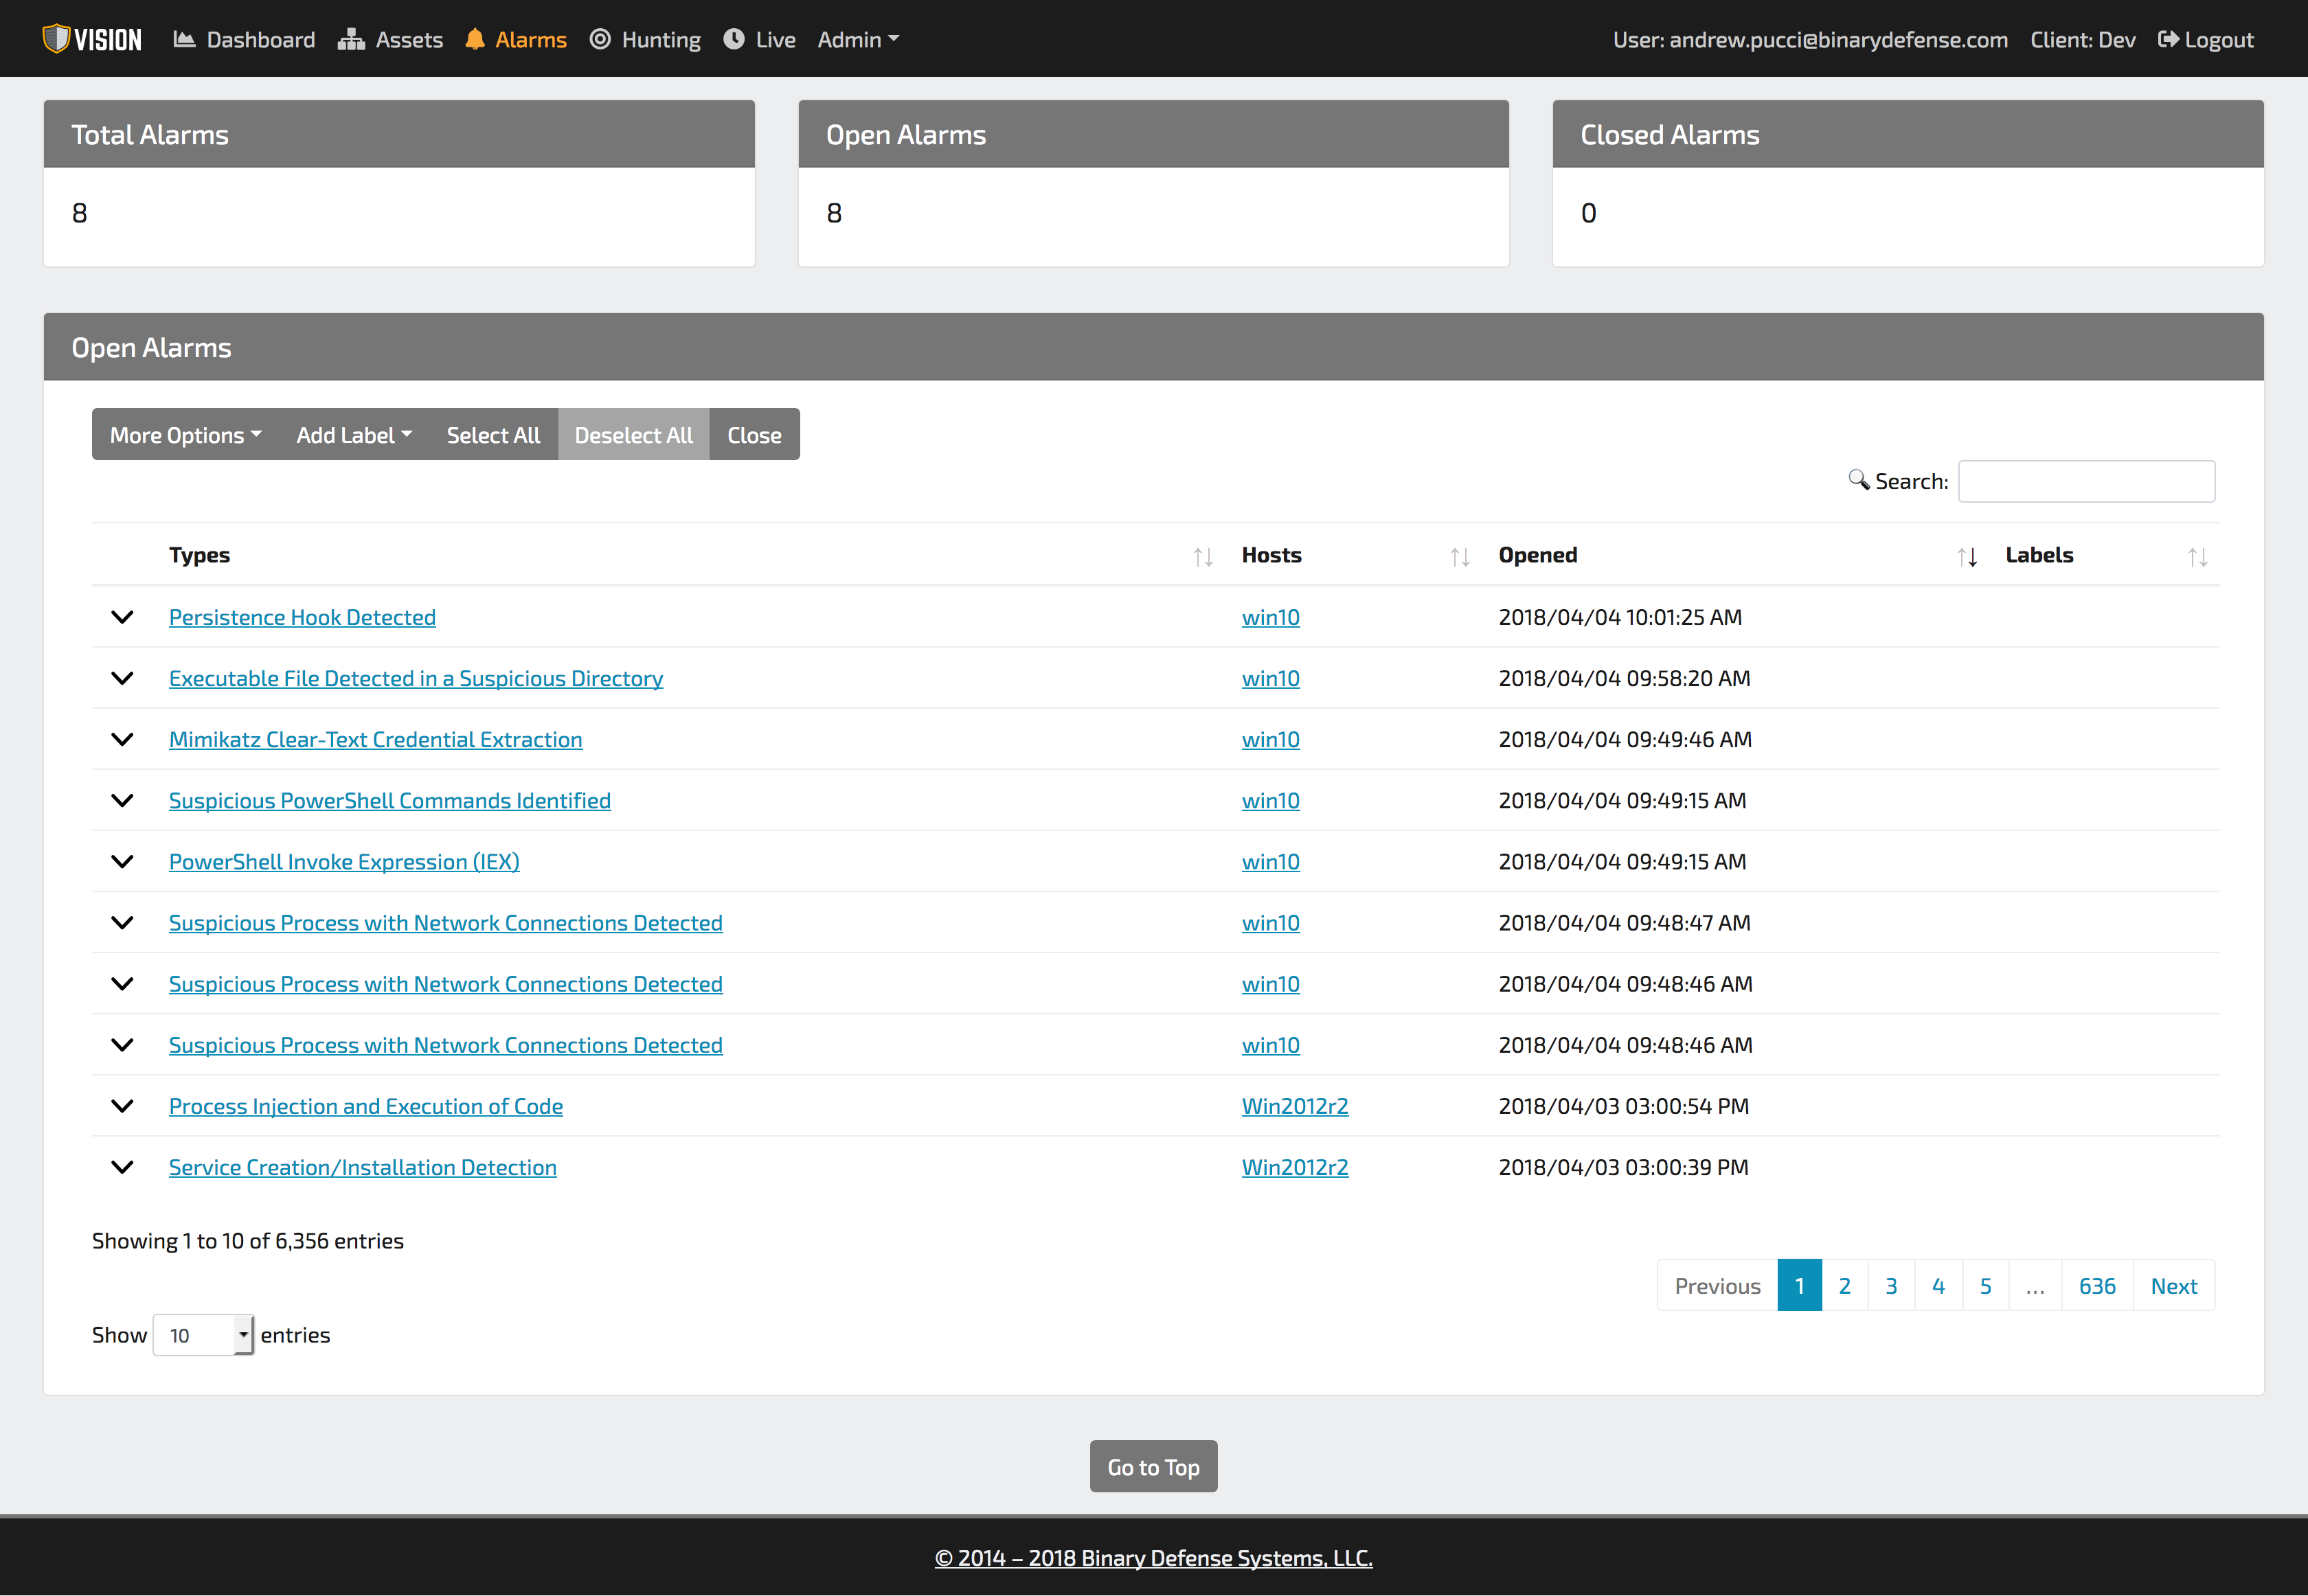Open Win2012r2 host for Service Creation row
Image resolution: width=2308 pixels, height=1596 pixels.
pyautogui.click(x=1295, y=1167)
